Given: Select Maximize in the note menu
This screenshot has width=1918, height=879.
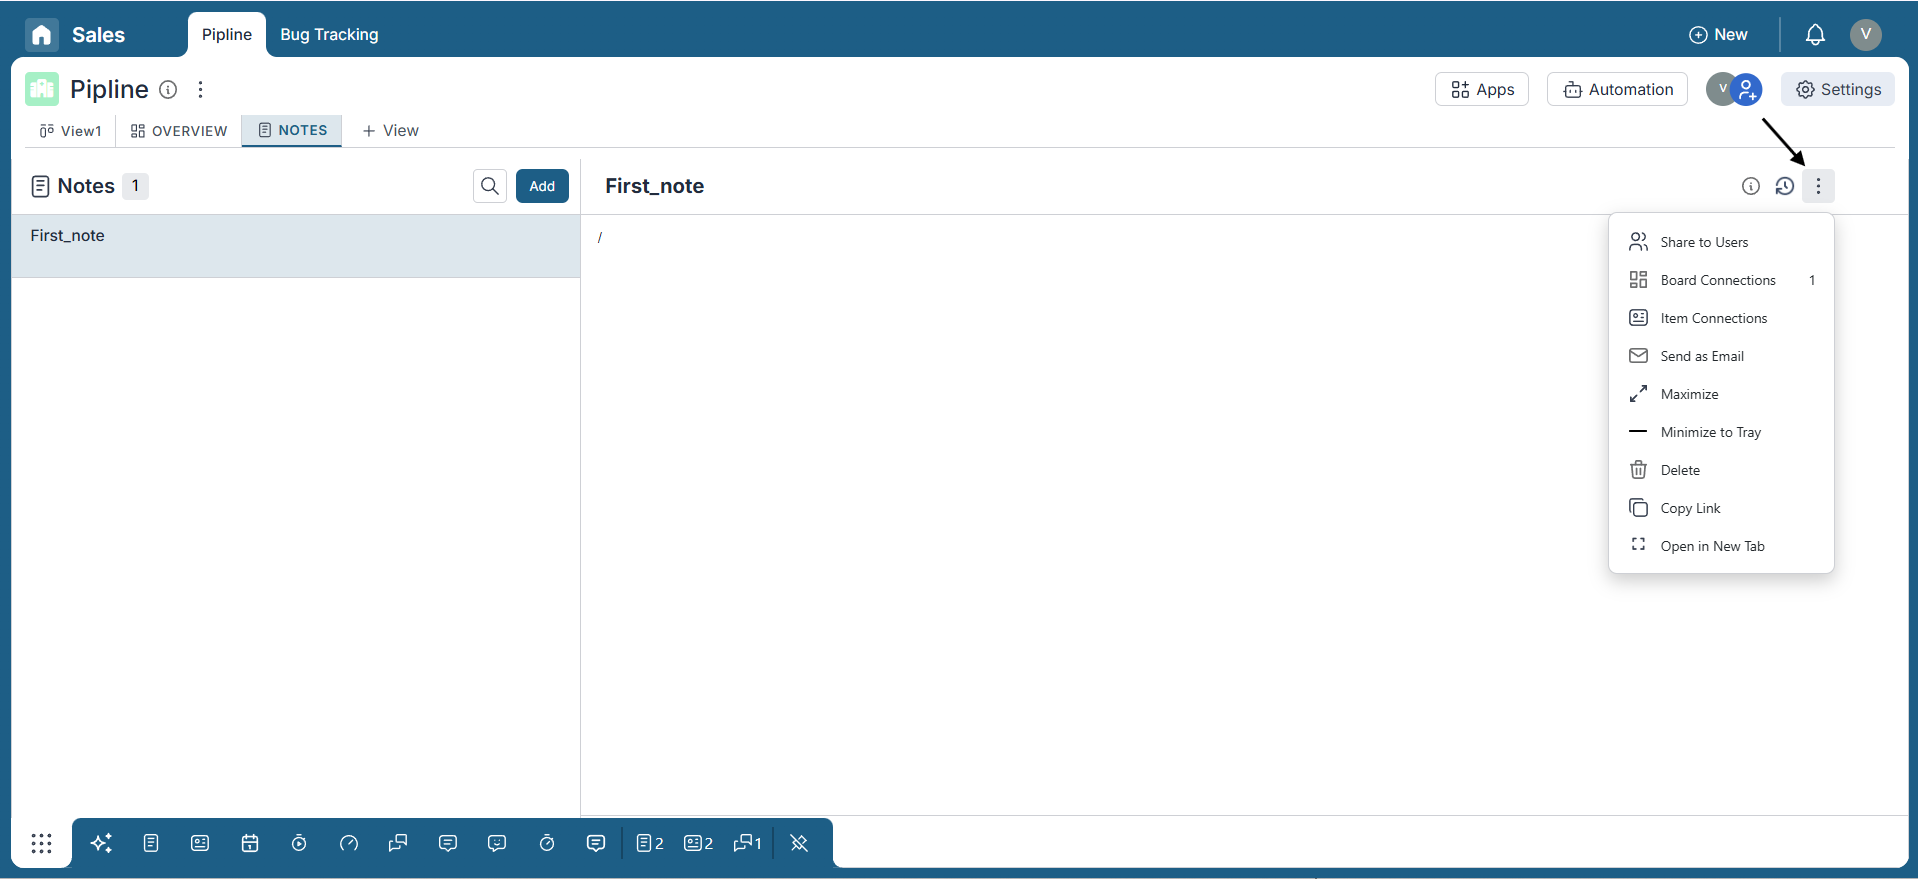Looking at the screenshot, I should point(1721,394).
